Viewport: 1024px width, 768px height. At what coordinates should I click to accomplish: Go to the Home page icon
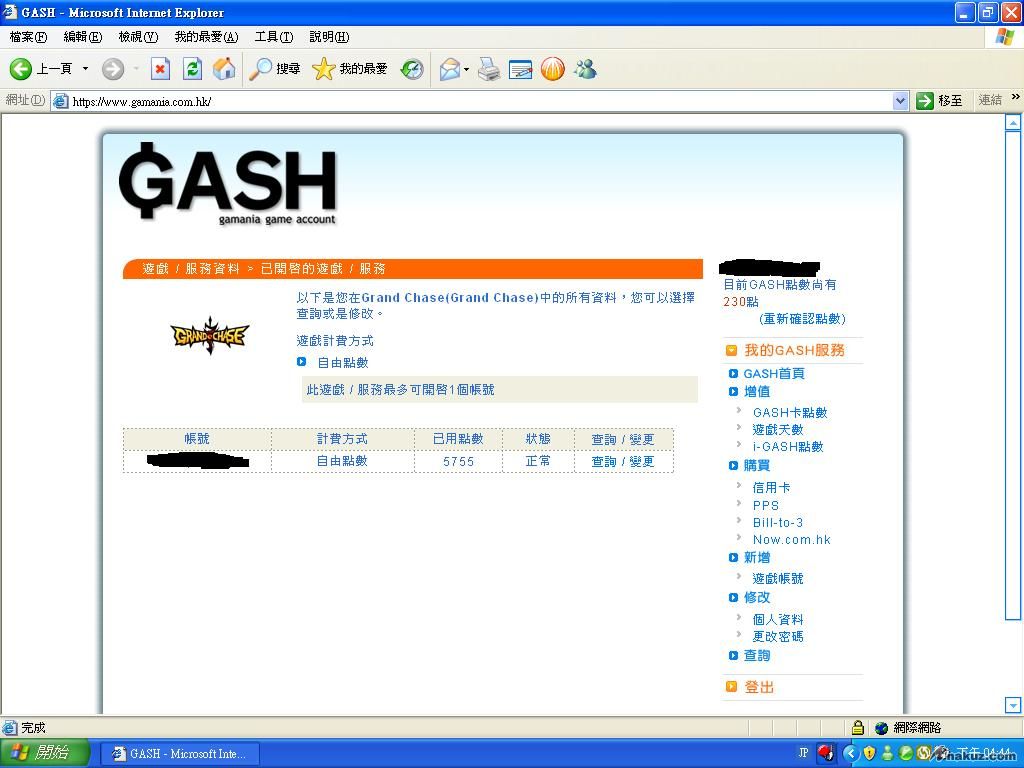(x=224, y=69)
